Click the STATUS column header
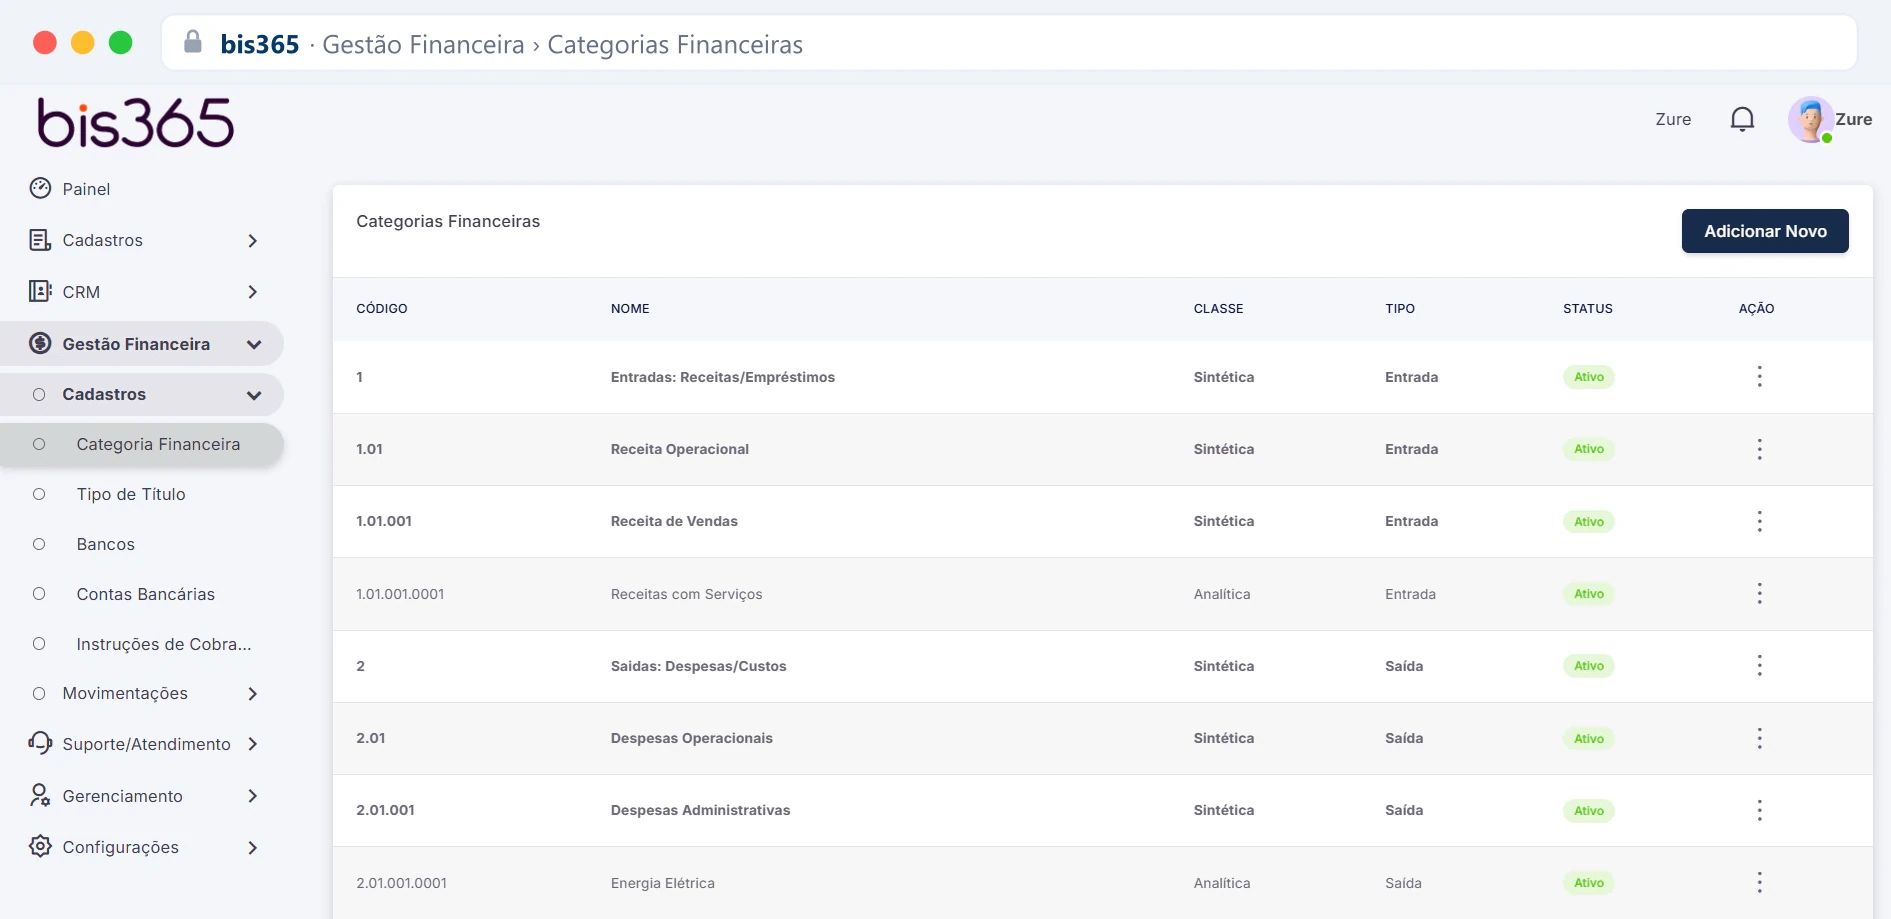The height and width of the screenshot is (919, 1891). [1588, 308]
